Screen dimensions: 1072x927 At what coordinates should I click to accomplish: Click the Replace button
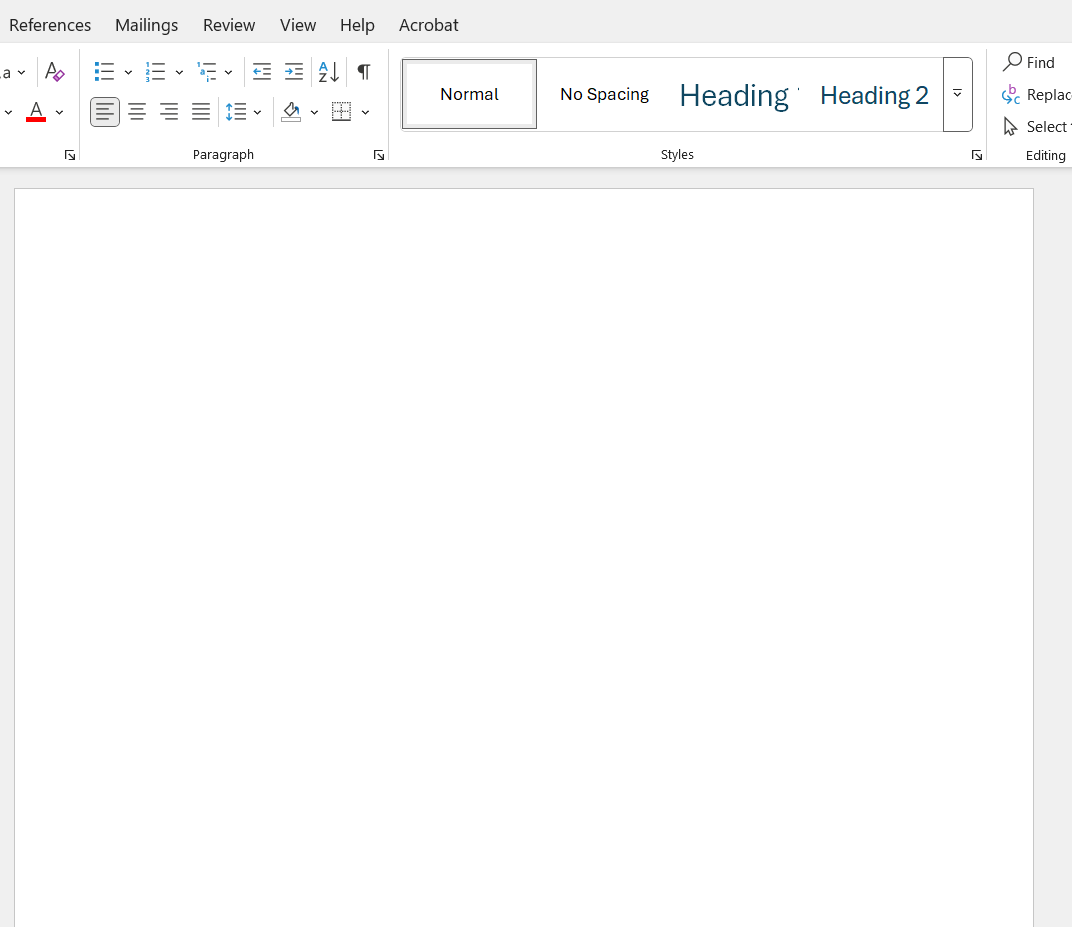click(1036, 94)
